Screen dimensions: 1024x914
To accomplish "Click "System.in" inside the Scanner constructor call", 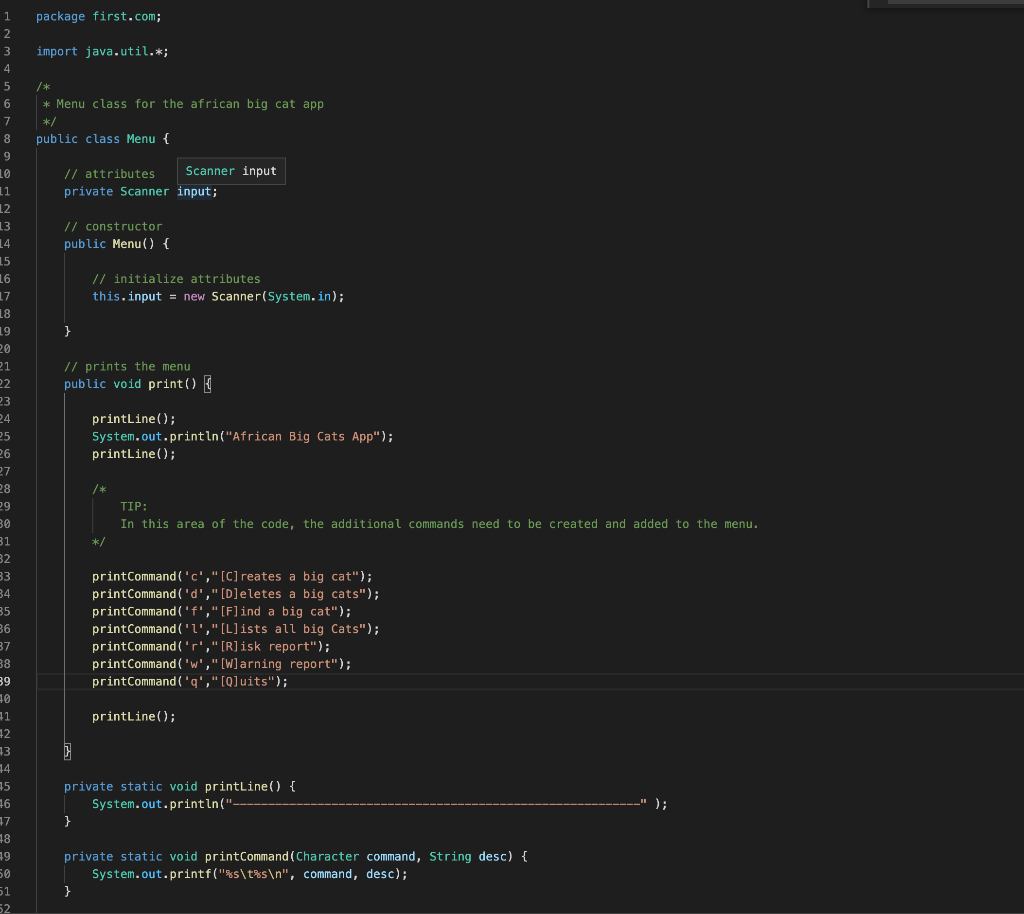I will (x=299, y=296).
